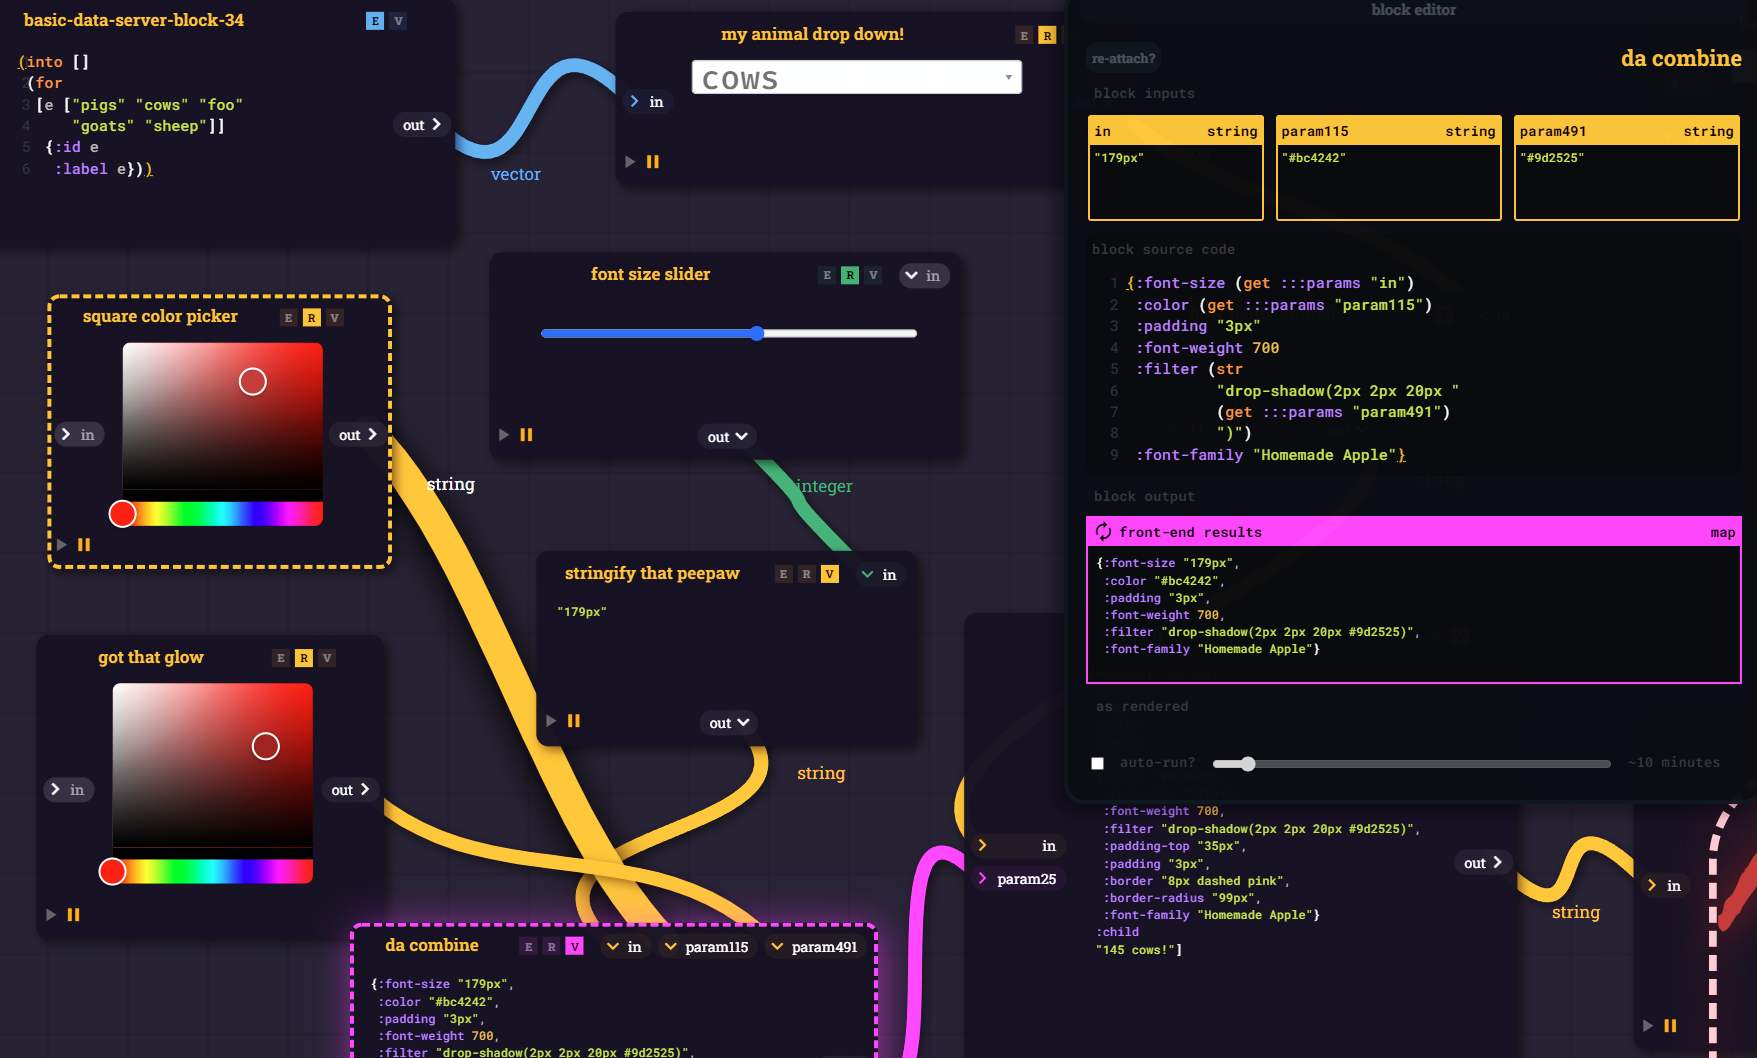Expand param491 port on da combine block
Viewport: 1757px width, 1058px height.
(815, 947)
